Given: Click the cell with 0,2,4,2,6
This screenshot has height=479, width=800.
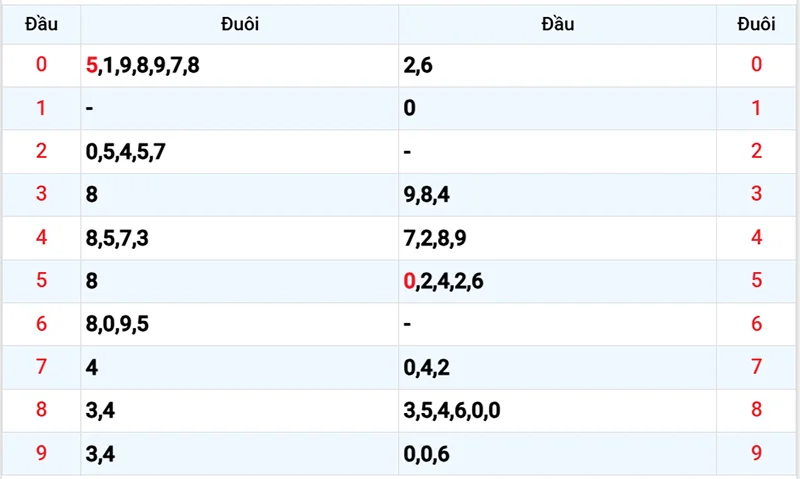Looking at the screenshot, I should point(444,282).
